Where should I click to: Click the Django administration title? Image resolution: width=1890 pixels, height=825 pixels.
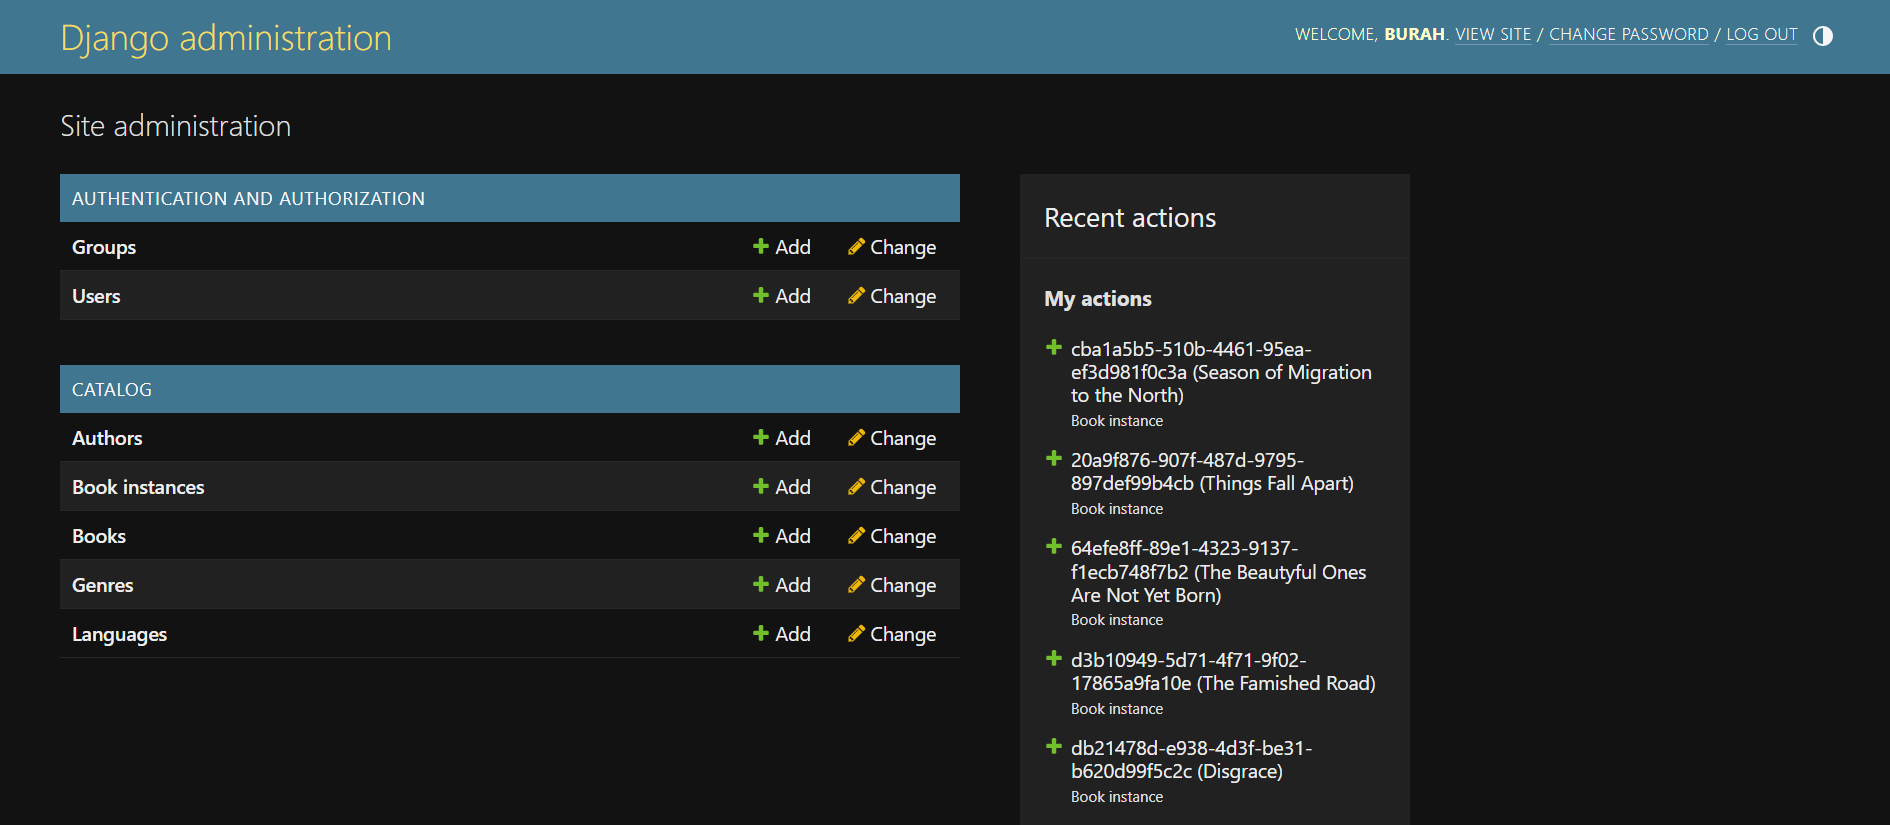[x=226, y=38]
